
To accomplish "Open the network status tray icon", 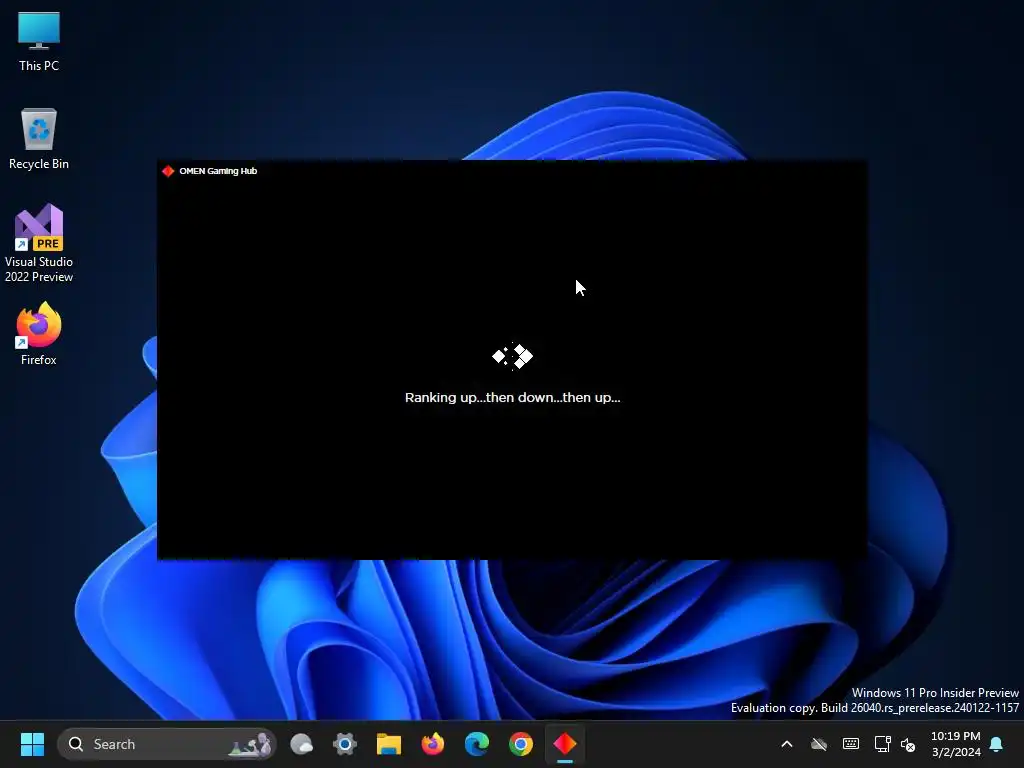I will coord(882,744).
